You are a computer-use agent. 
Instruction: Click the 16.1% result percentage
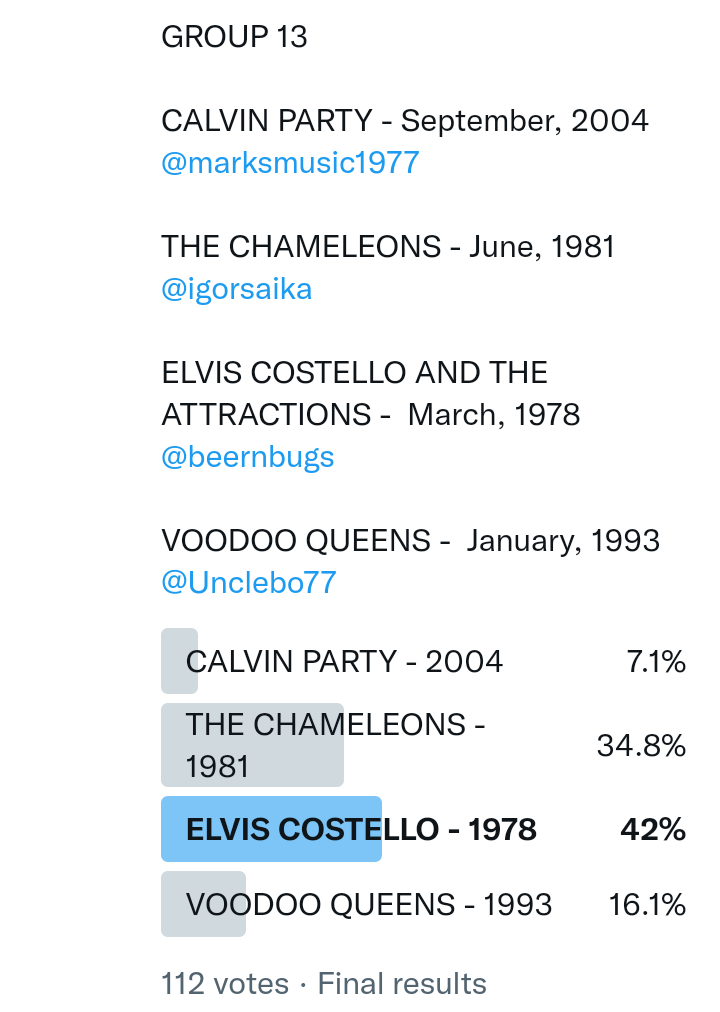(647, 905)
